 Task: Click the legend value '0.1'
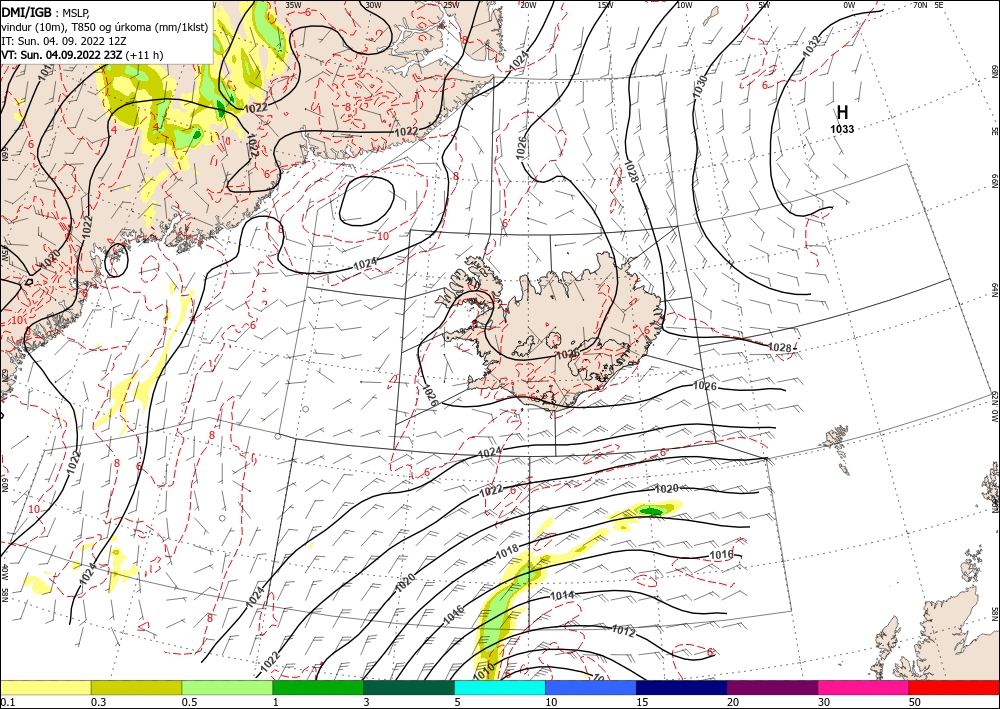(x=7, y=702)
